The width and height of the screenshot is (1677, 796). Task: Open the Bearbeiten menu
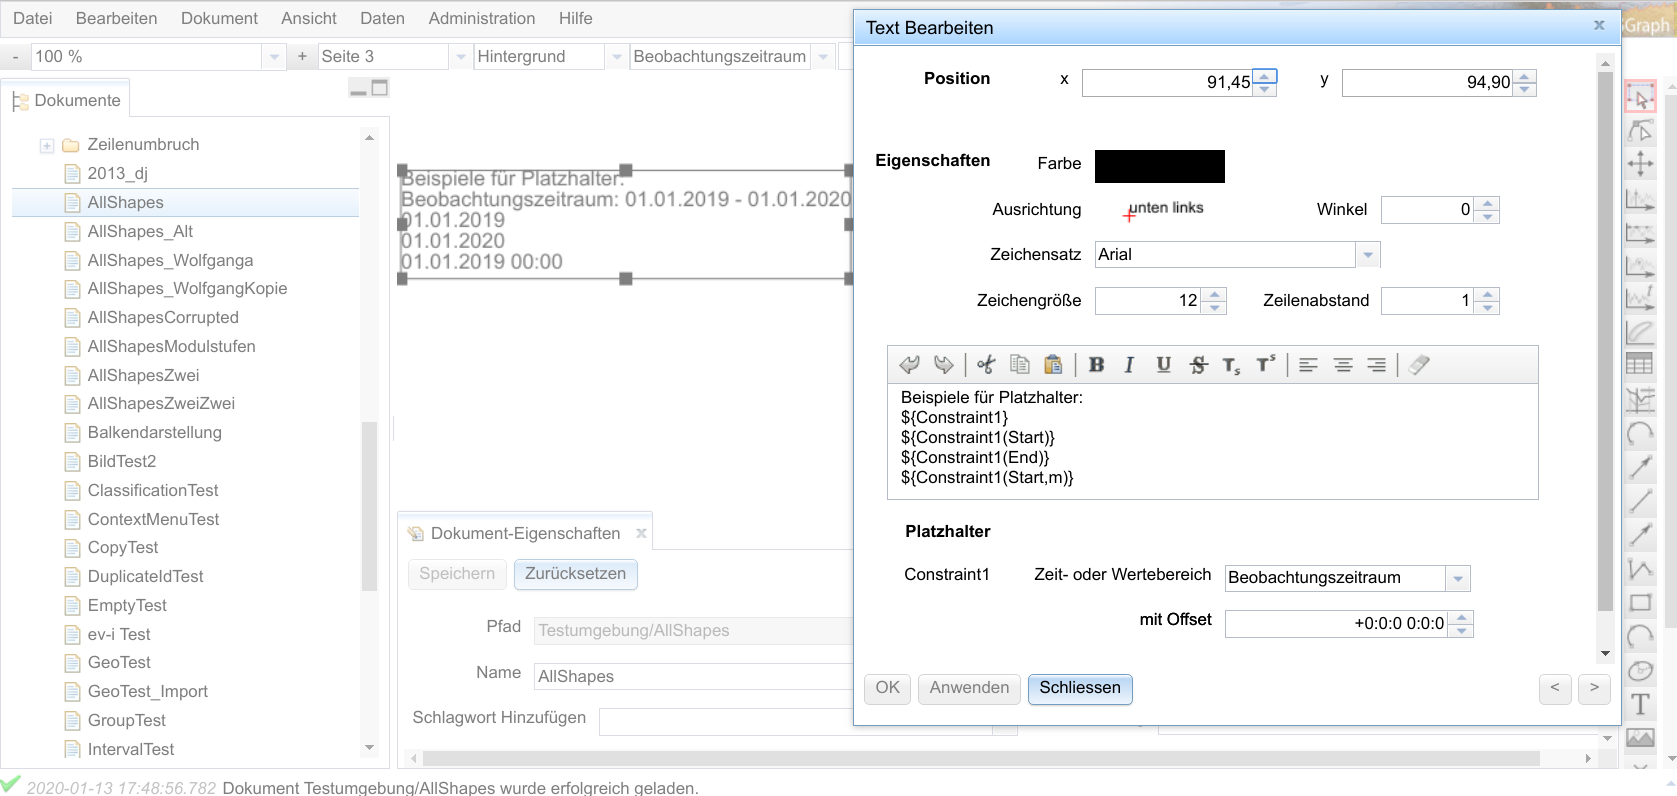click(116, 18)
